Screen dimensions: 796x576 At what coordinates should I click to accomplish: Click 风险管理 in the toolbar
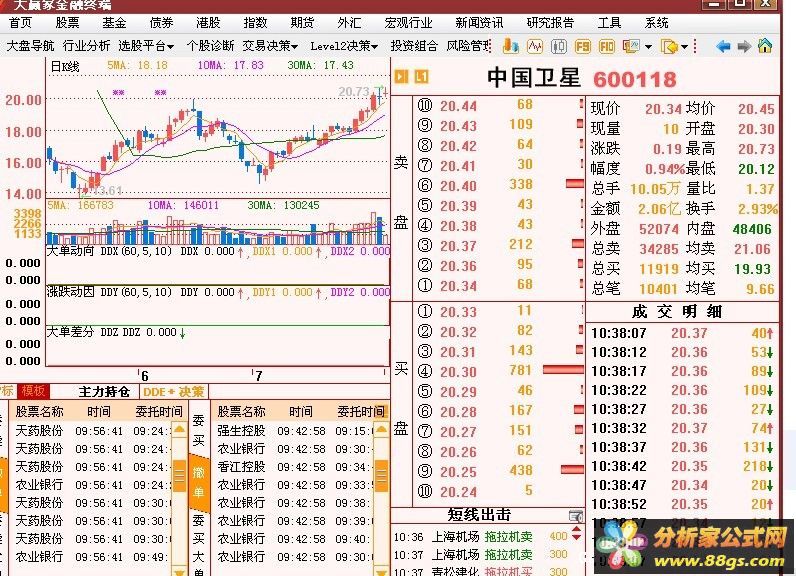click(x=469, y=46)
